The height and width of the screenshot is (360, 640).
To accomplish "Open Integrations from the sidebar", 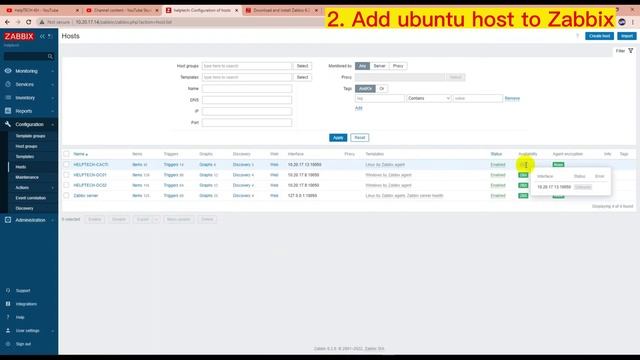I will point(26,304).
